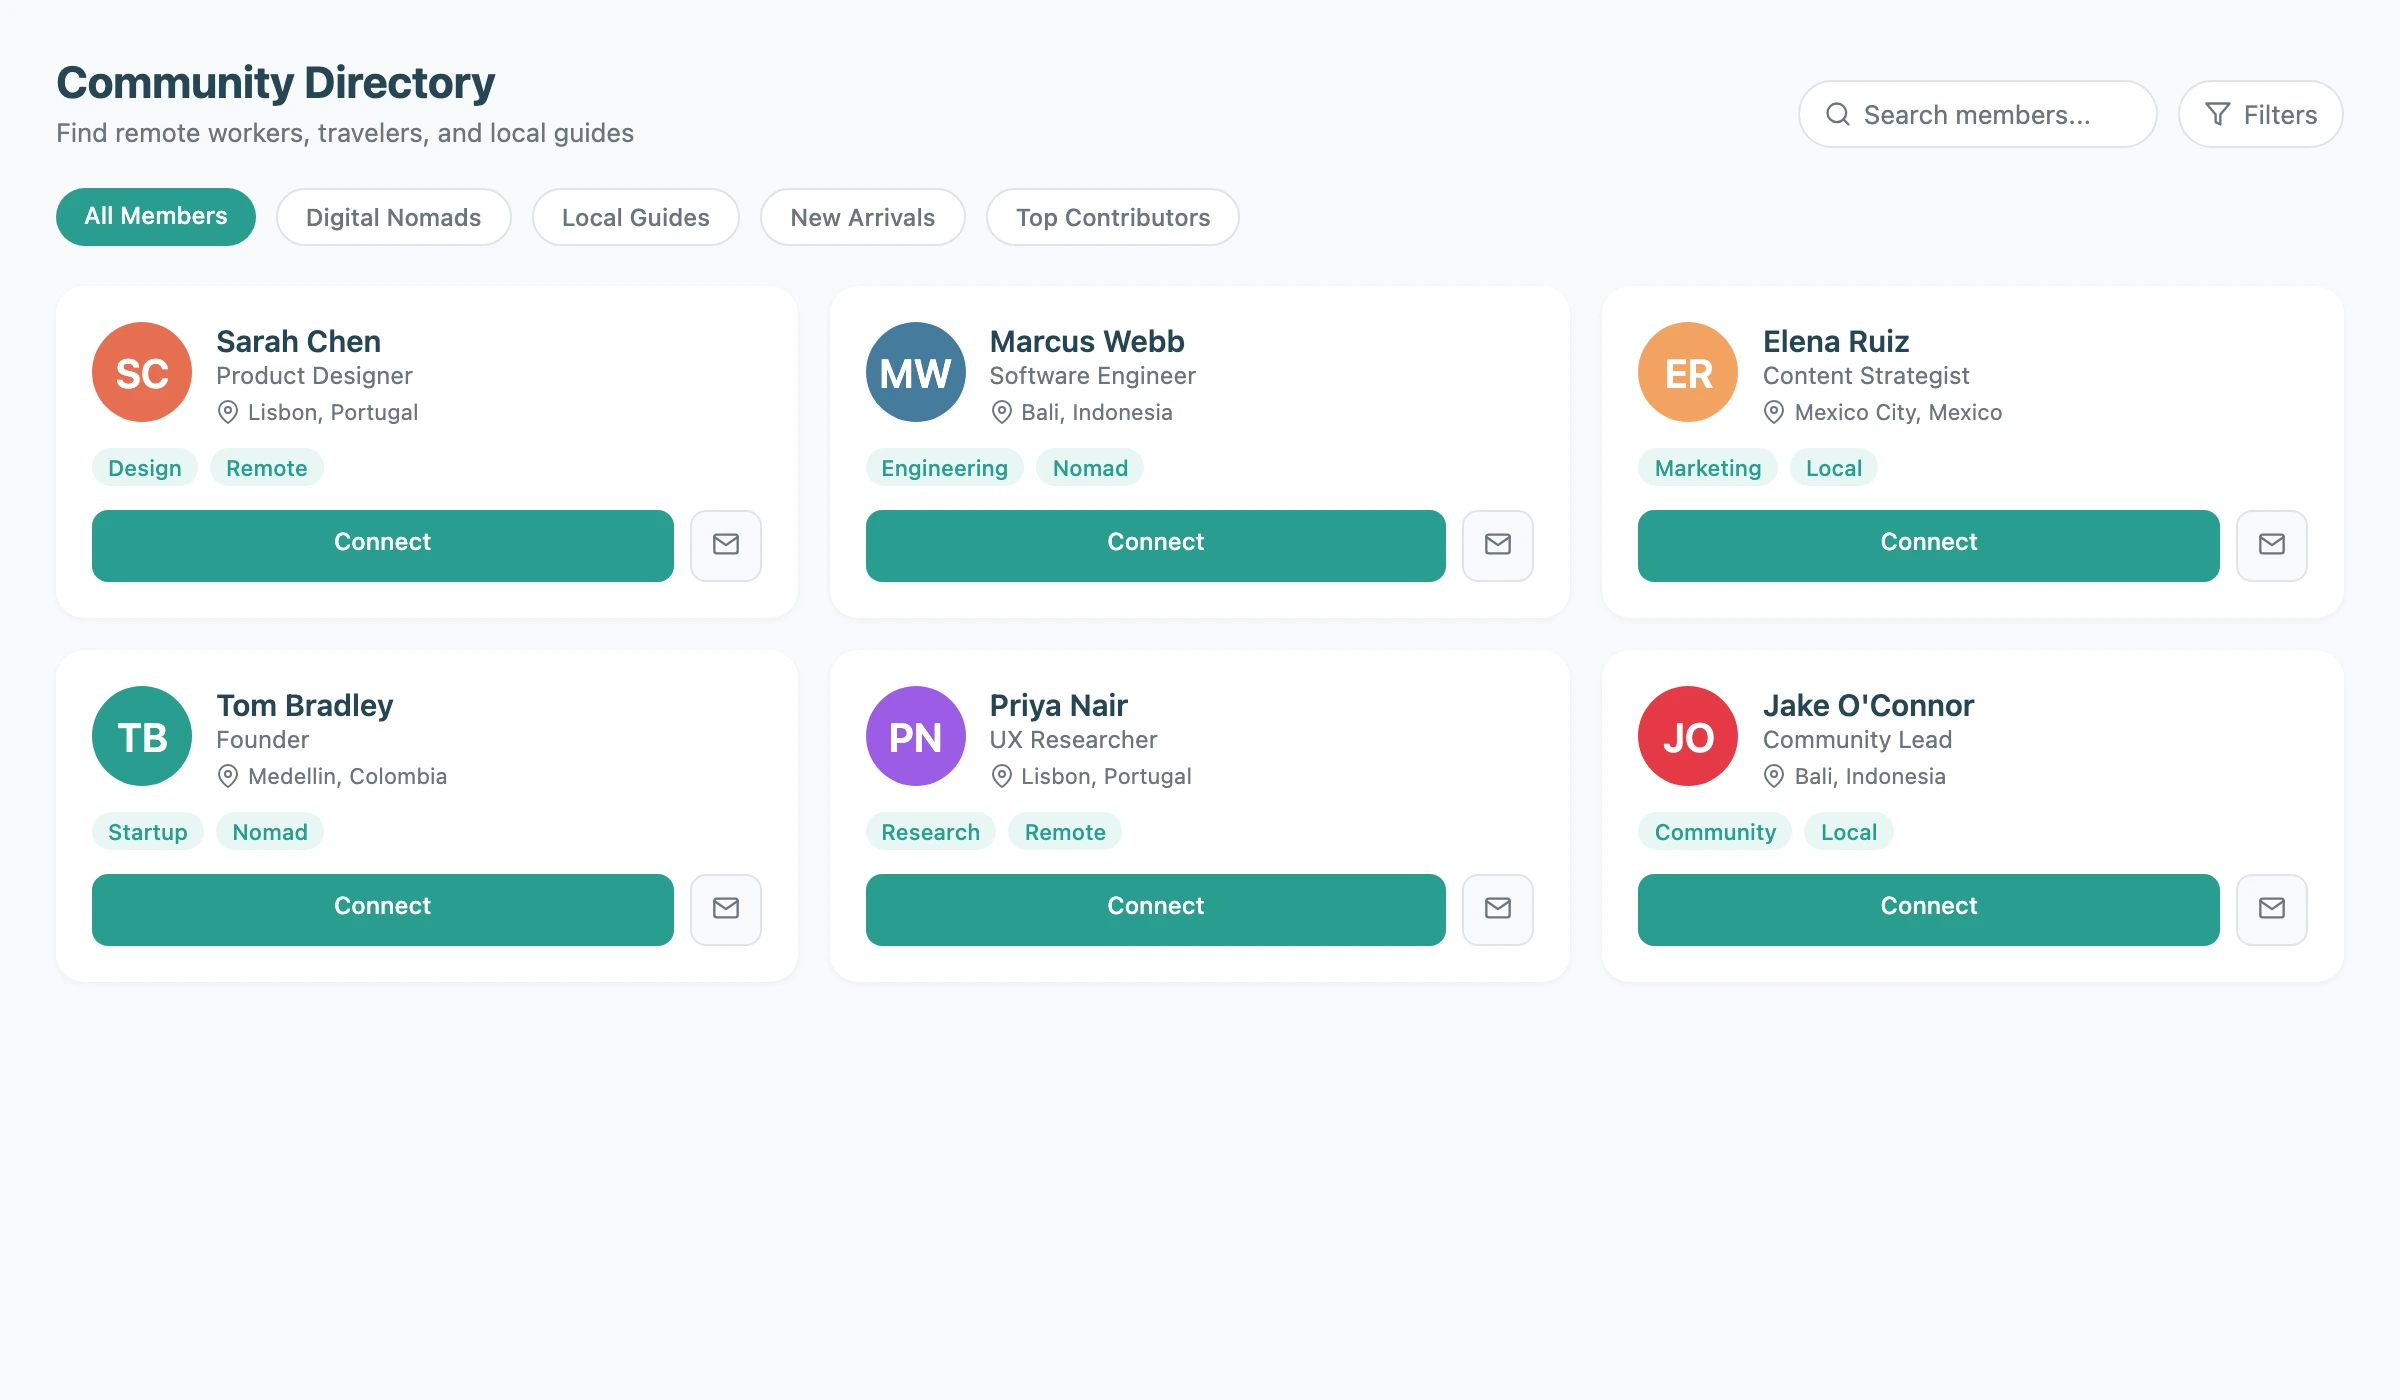2400x1400 pixels.
Task: Connect with Priya Nair
Action: click(x=1155, y=909)
